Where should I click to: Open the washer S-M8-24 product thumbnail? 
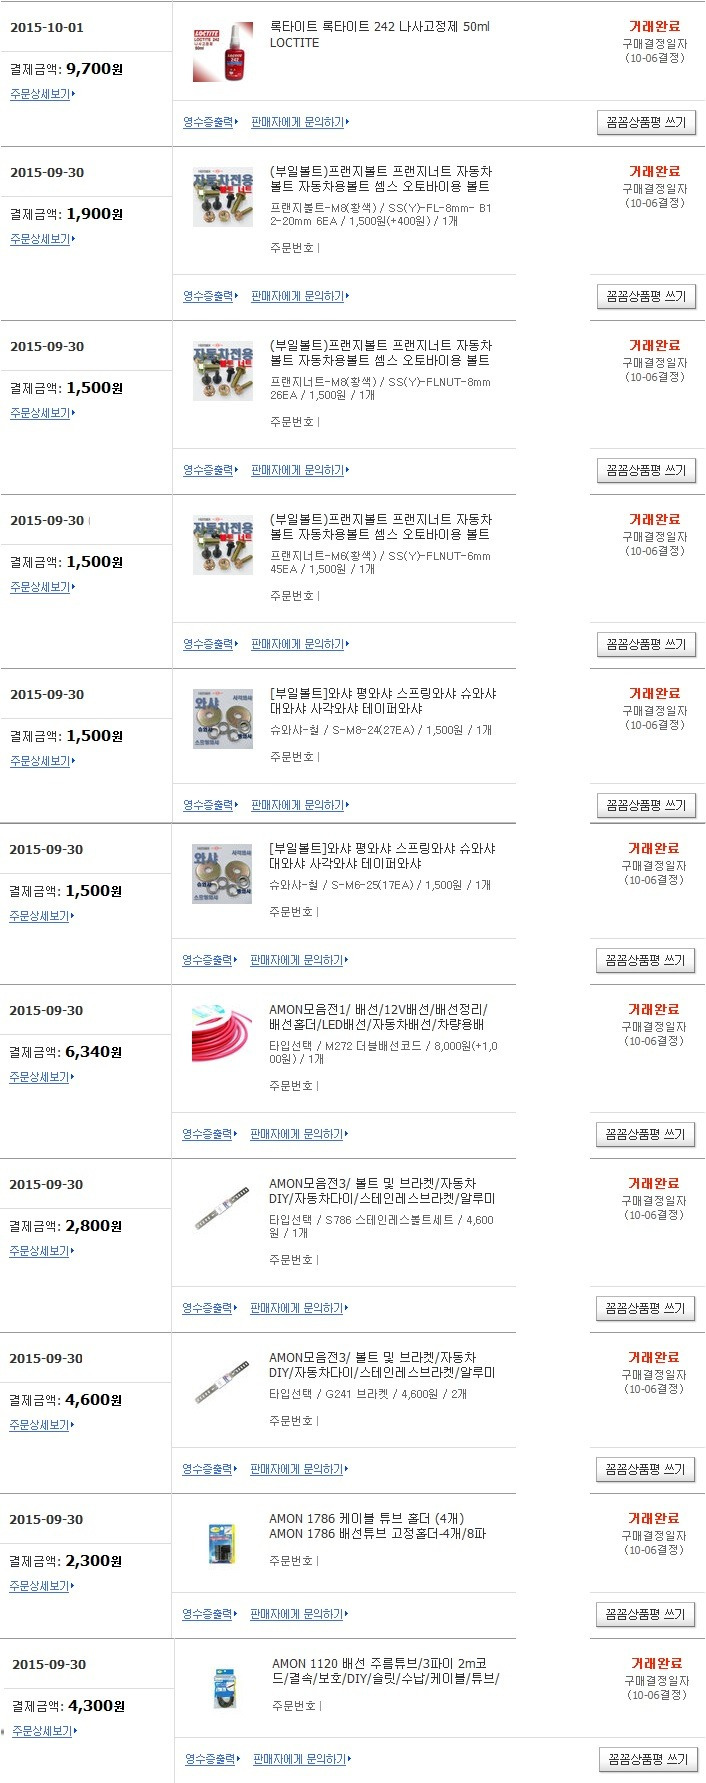(222, 720)
